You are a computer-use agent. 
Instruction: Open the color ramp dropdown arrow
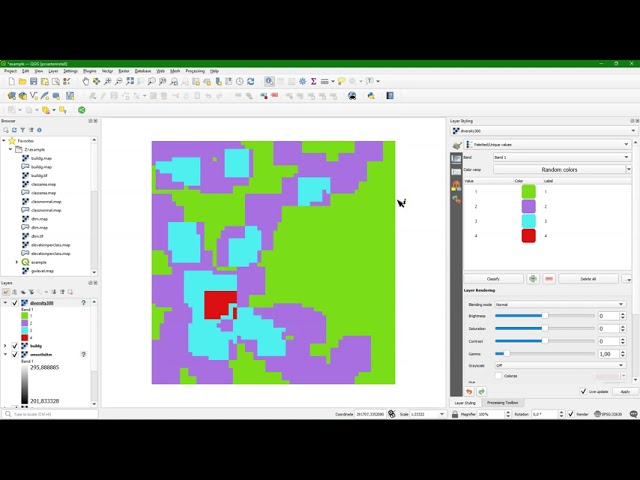[x=629, y=169]
